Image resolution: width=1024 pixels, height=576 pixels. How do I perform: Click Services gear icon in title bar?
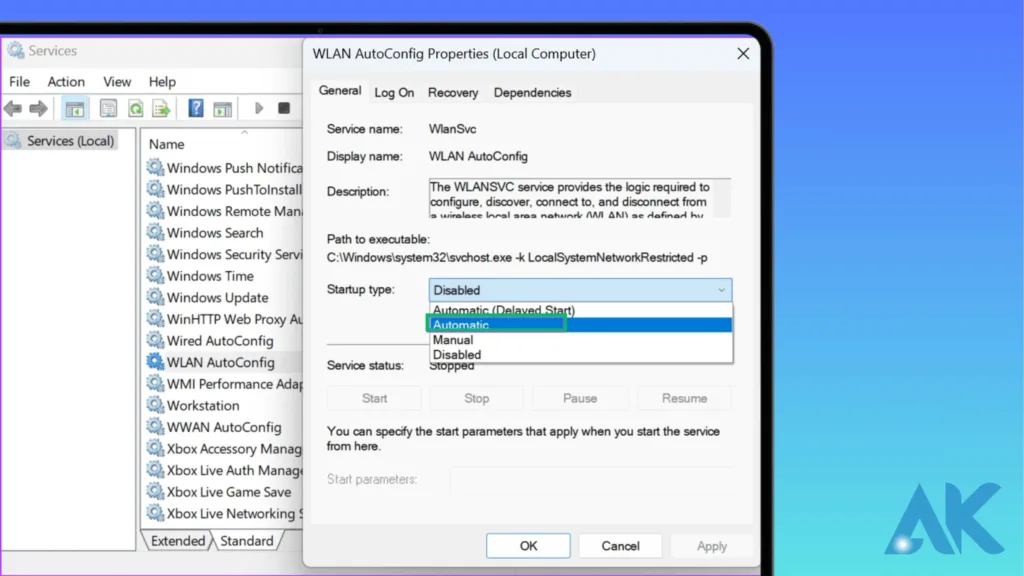pos(15,50)
